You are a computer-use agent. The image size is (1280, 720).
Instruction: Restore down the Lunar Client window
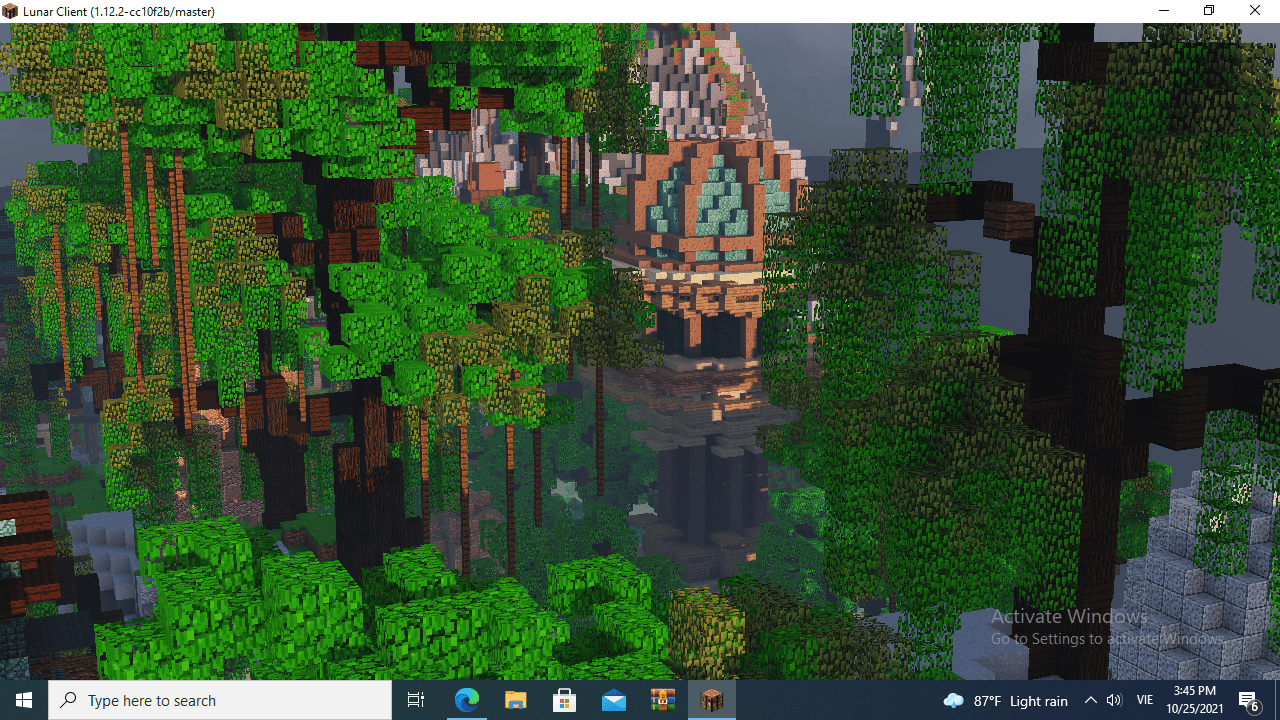(1209, 11)
